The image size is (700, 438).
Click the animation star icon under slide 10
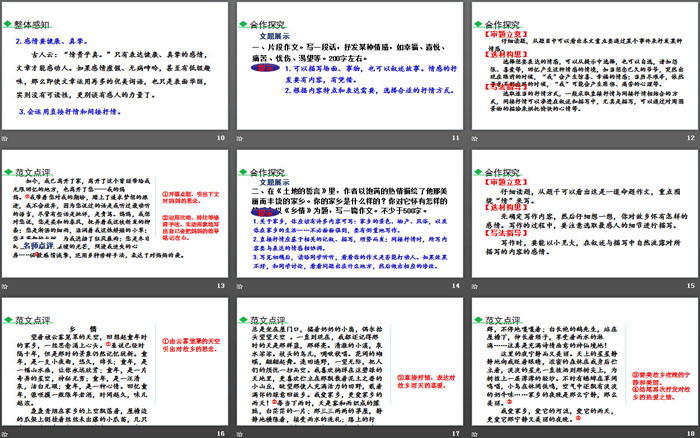(x=5, y=138)
